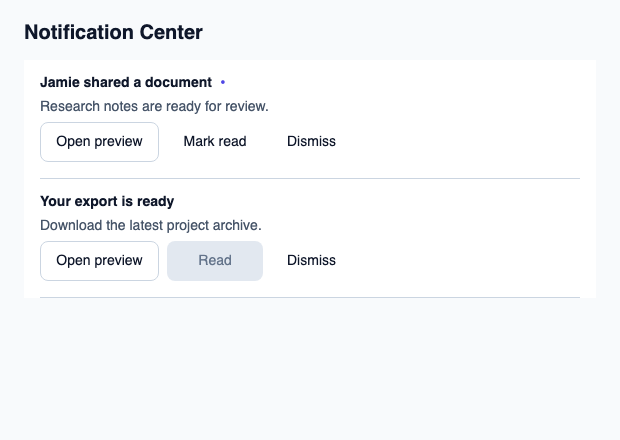Click 'Download the latest project archive.' text
The width and height of the screenshot is (620, 440).
[151, 225]
